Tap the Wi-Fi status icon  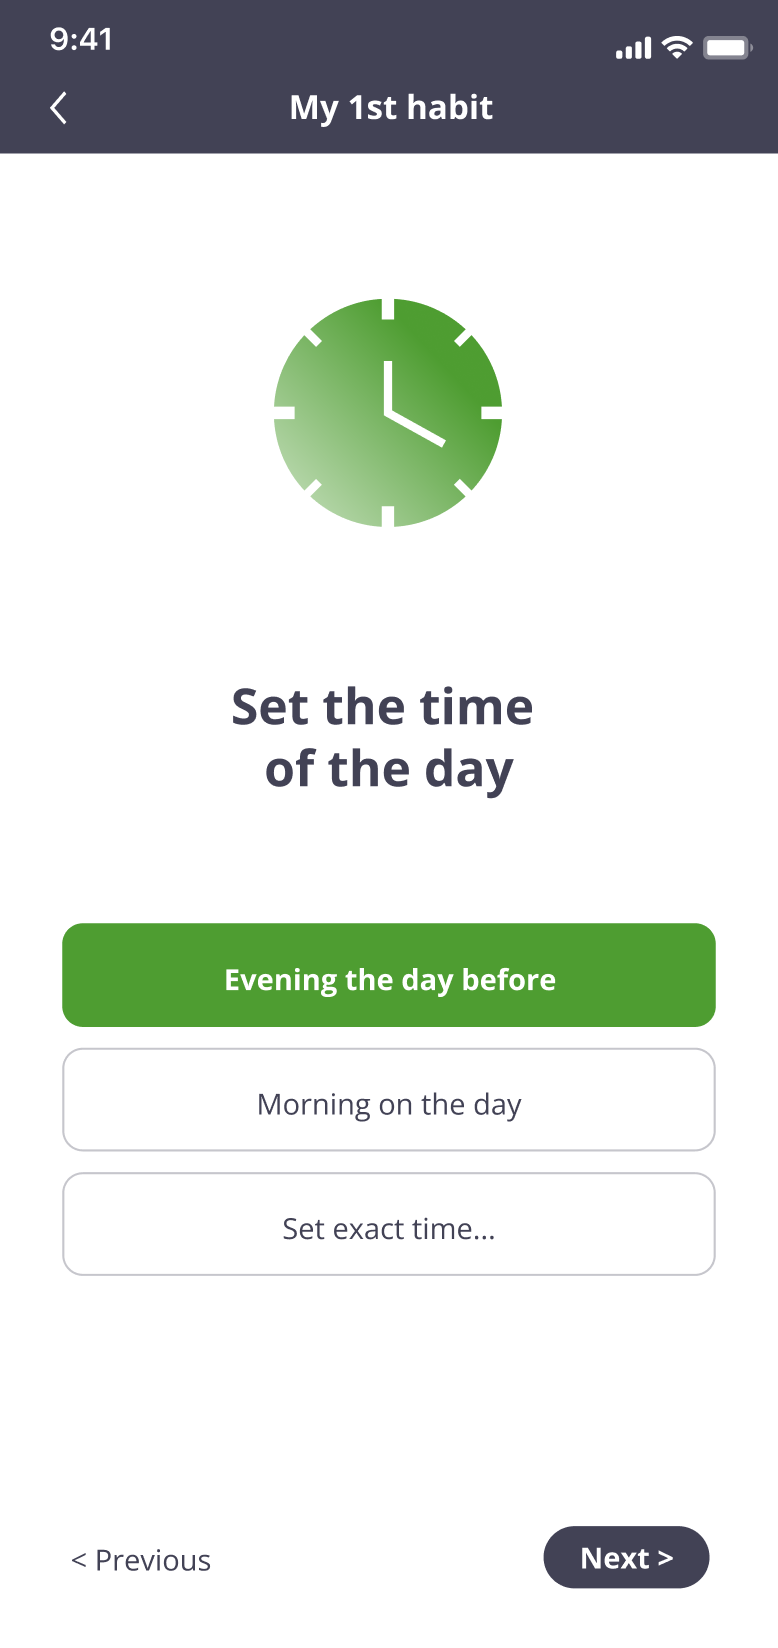coord(678,47)
